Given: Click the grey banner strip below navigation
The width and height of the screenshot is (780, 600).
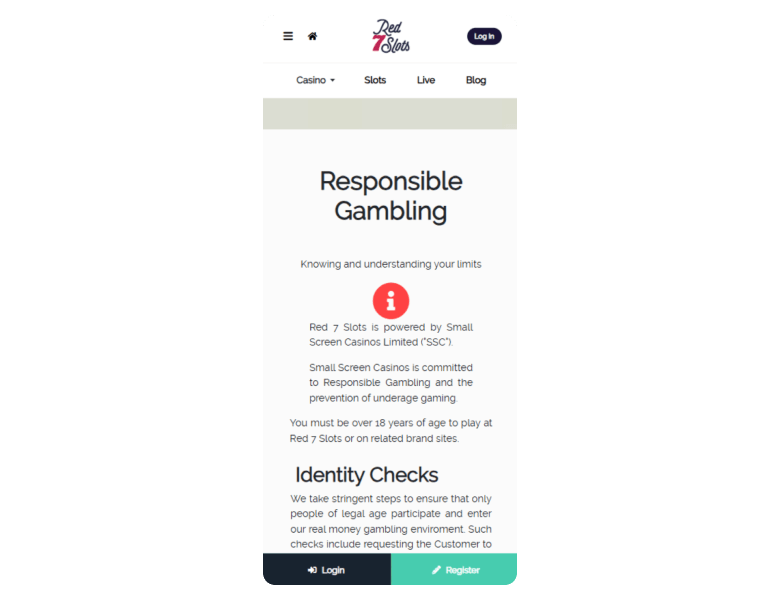Looking at the screenshot, I should 390,114.
